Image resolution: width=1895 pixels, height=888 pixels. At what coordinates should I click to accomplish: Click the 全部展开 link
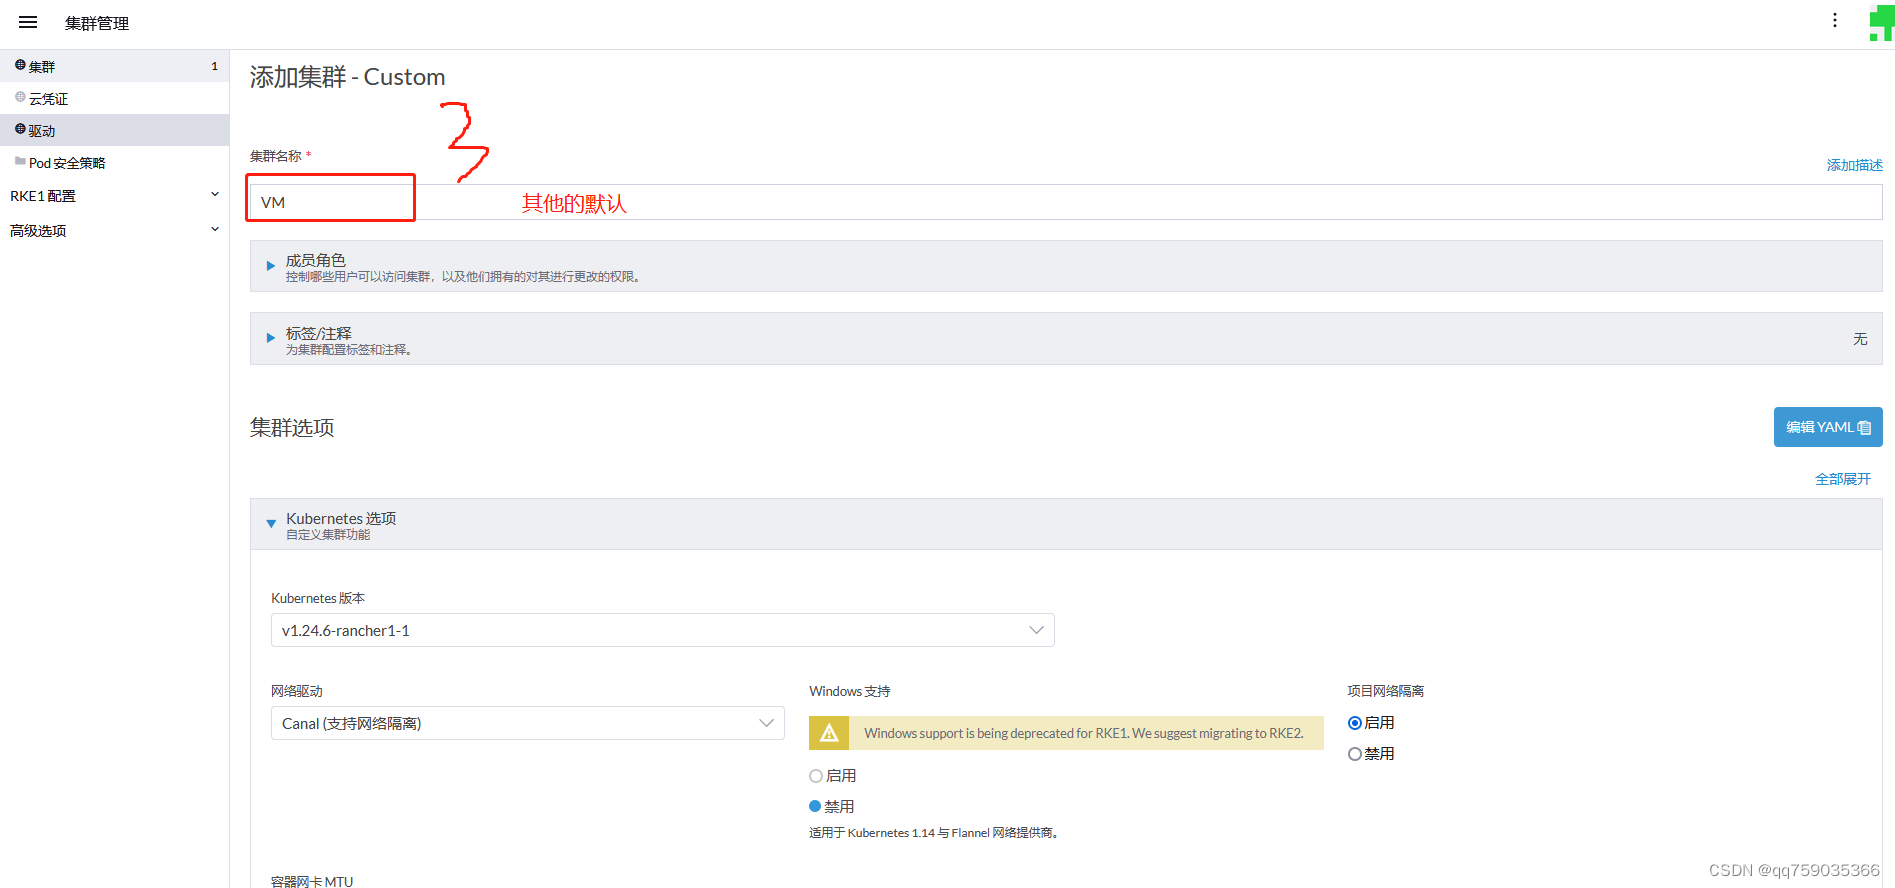(1843, 479)
